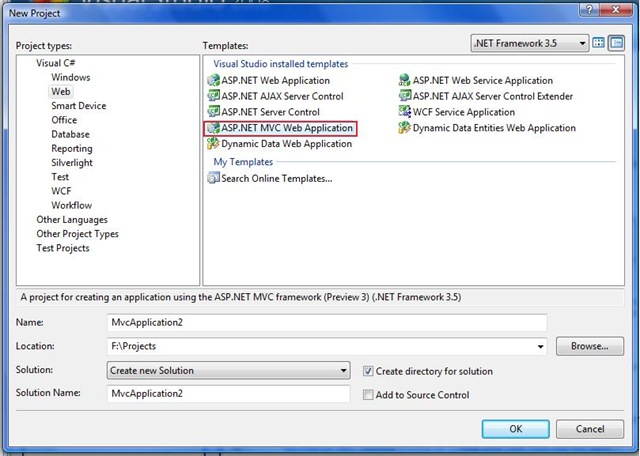
Task: Choose Search Online Templates... entry
Action: pyautogui.click(x=277, y=178)
